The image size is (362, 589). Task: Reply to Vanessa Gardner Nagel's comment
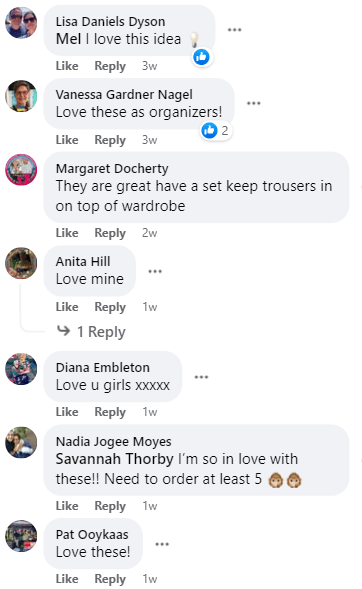(x=110, y=140)
